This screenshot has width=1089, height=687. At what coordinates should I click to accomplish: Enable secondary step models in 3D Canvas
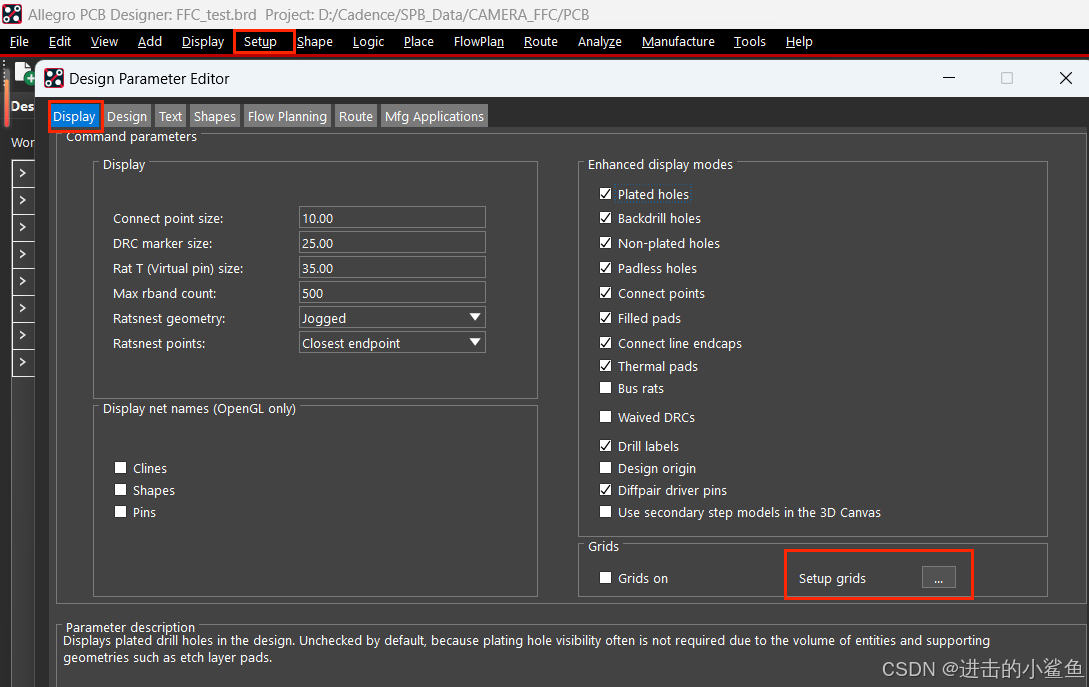606,512
